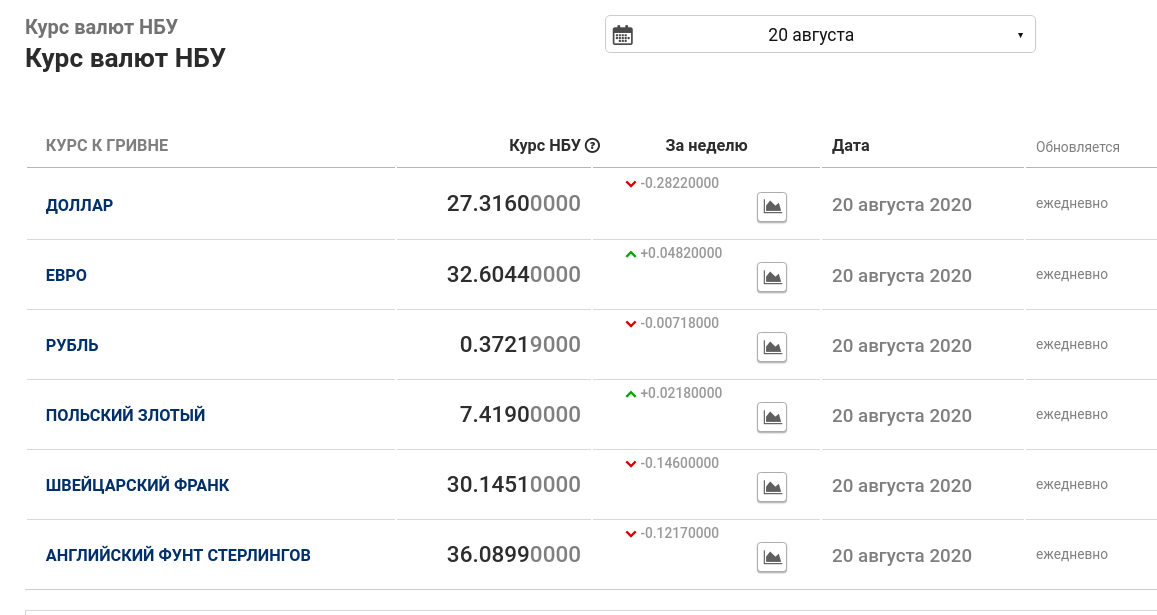The image size is (1157, 615).
Task: Click ежедневно in the Евро row
Action: point(1071,275)
